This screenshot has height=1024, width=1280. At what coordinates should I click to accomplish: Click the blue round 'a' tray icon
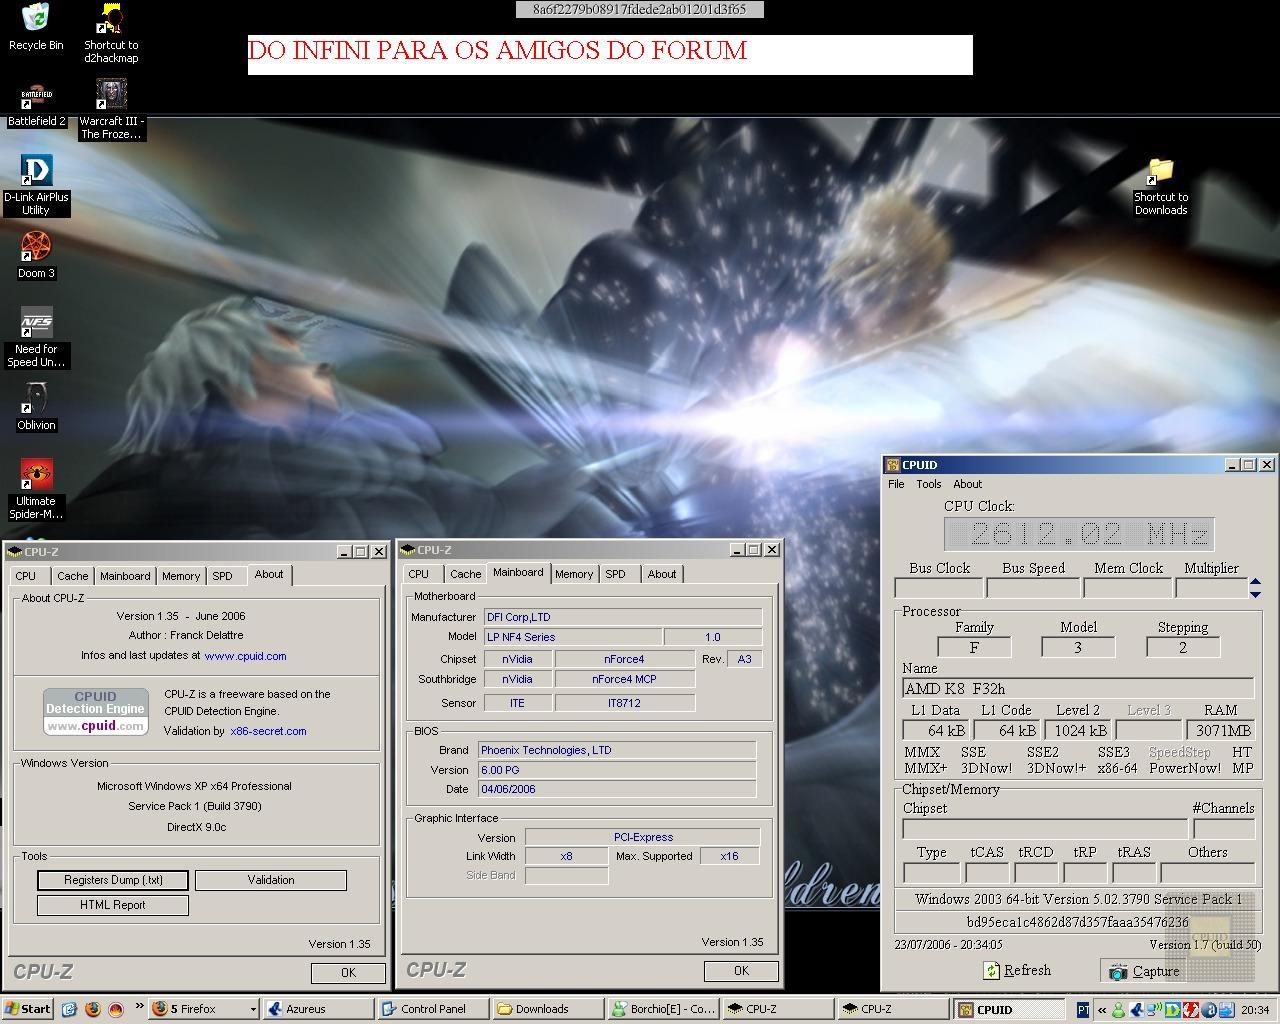tap(1208, 1010)
